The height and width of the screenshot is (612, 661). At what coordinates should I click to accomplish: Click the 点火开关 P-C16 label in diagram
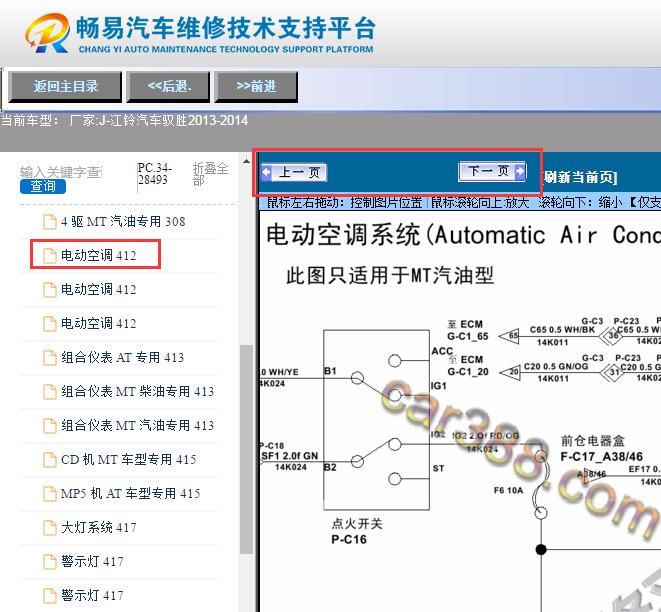pos(357,531)
